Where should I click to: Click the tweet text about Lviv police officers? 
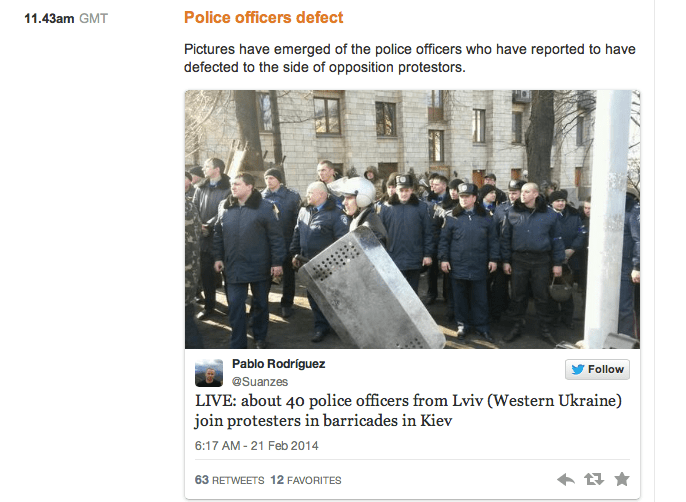[x=408, y=411]
